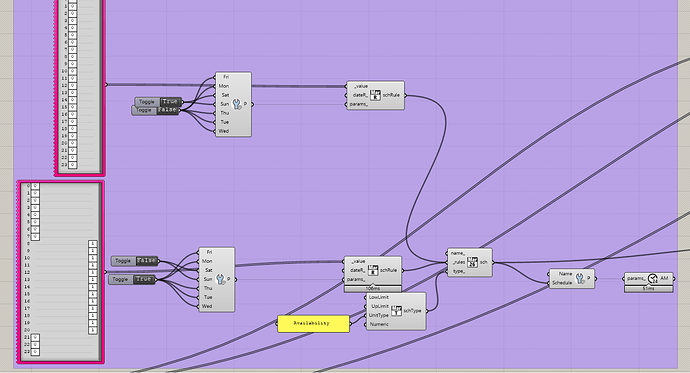
Task: Click Fri input on upper weekday component
Action: pos(226,77)
